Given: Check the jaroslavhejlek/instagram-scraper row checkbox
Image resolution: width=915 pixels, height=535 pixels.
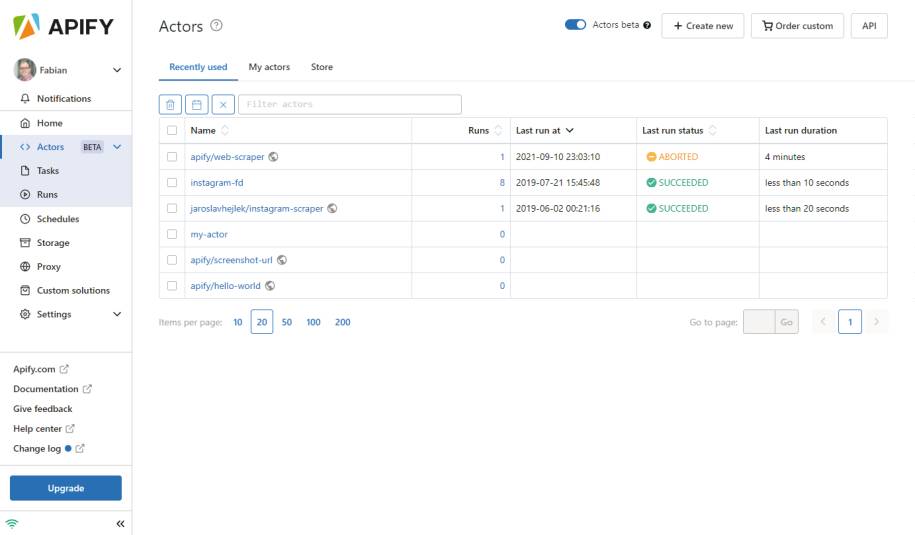Looking at the screenshot, I should (172, 208).
